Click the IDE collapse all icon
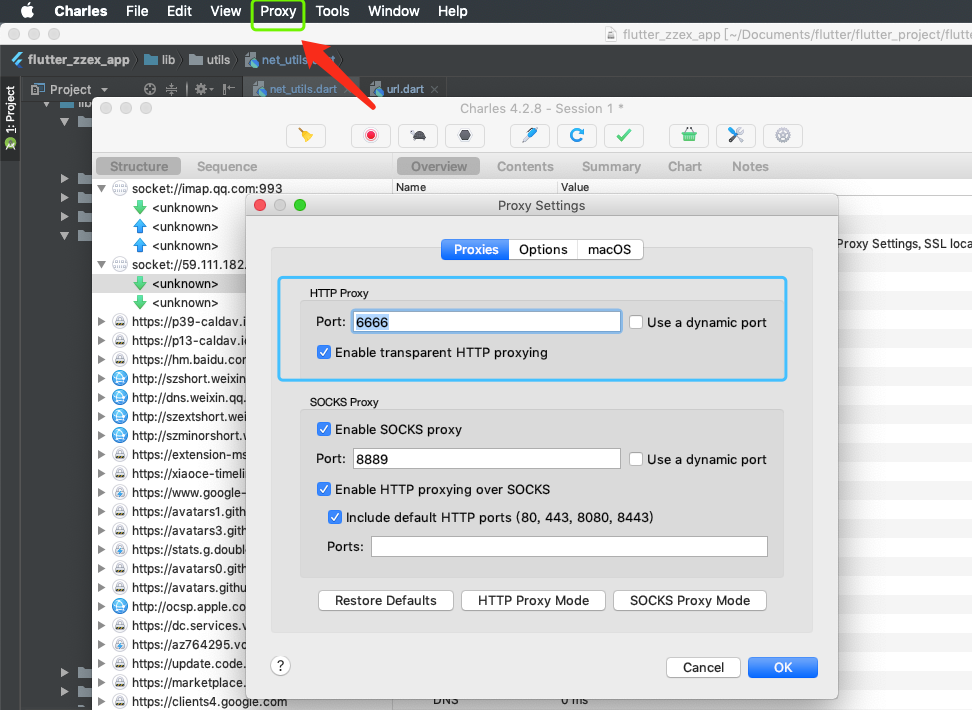The width and height of the screenshot is (972, 710). click(172, 89)
